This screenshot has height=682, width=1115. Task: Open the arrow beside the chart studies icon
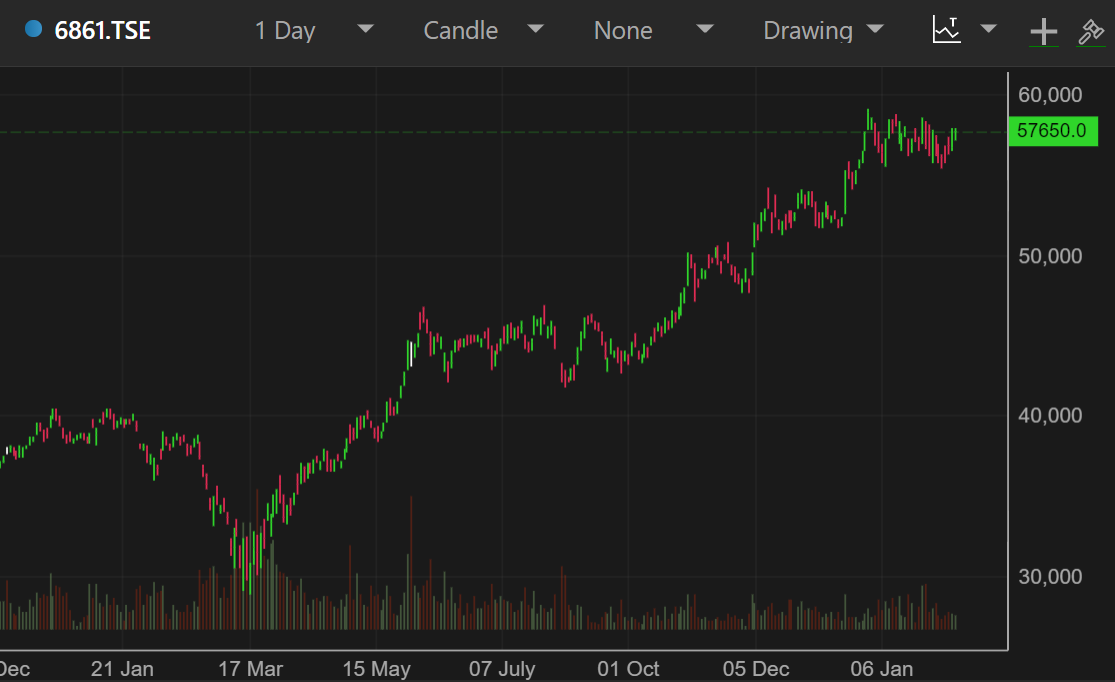pos(988,29)
